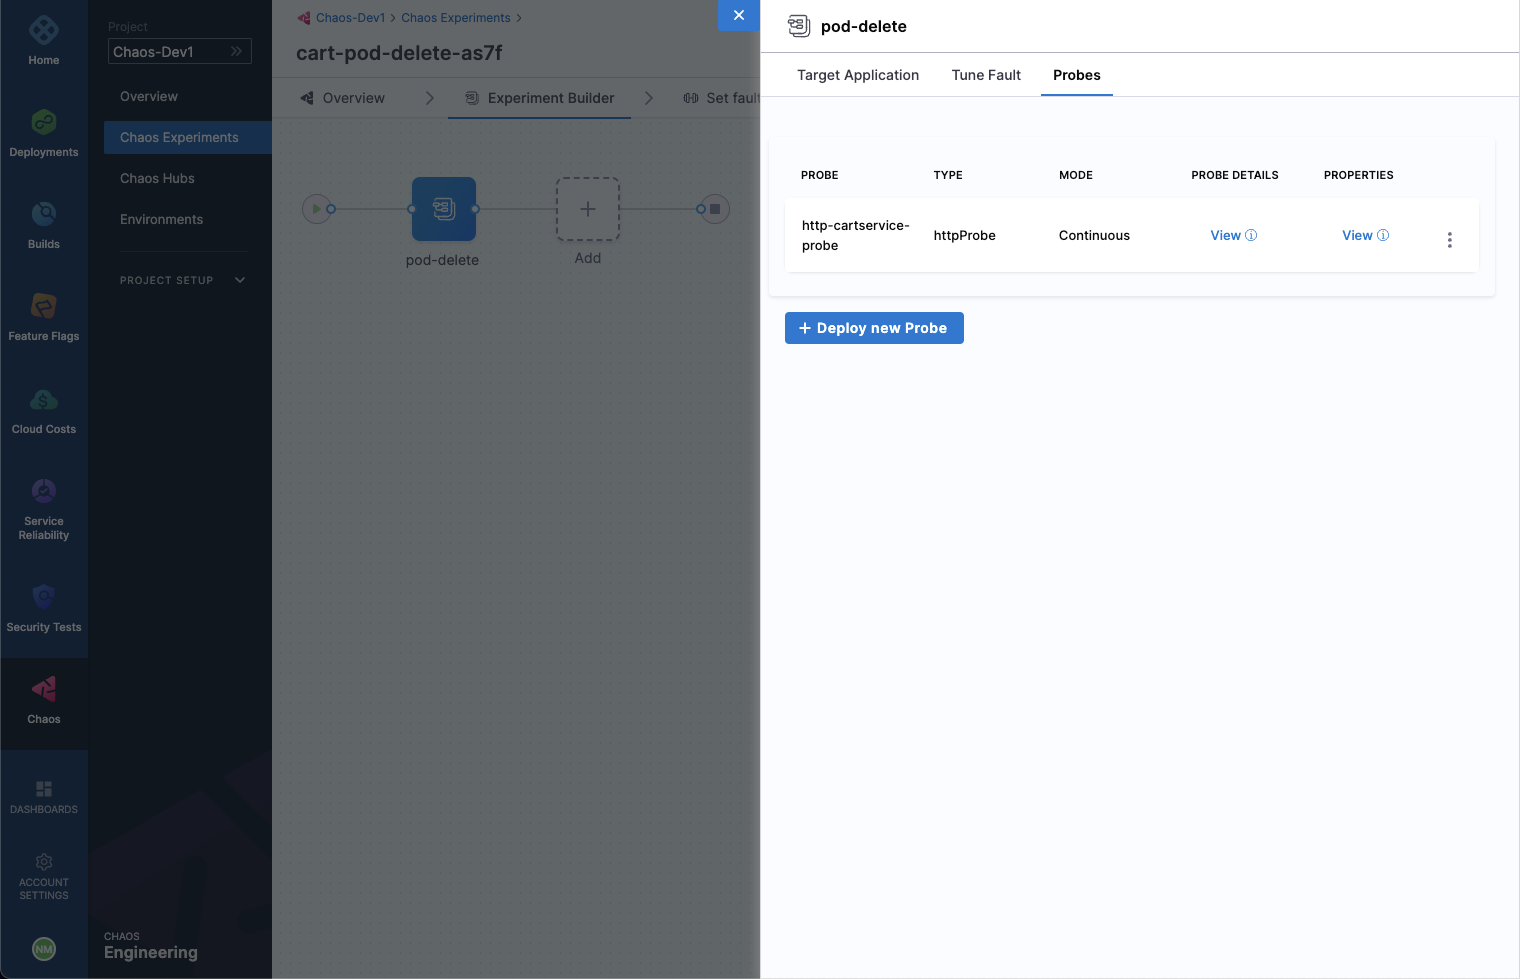View probe details for http-cartservice-probe
The width and height of the screenshot is (1520, 979).
coord(1226,235)
